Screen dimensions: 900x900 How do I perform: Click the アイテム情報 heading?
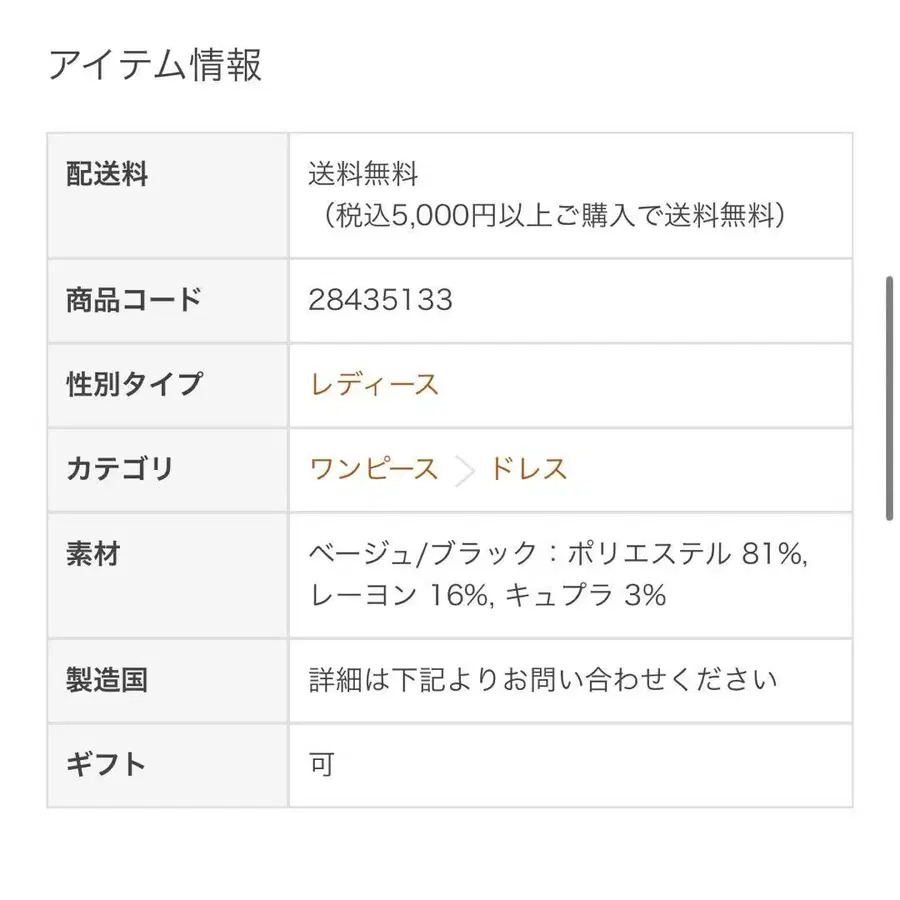[x=156, y=64]
